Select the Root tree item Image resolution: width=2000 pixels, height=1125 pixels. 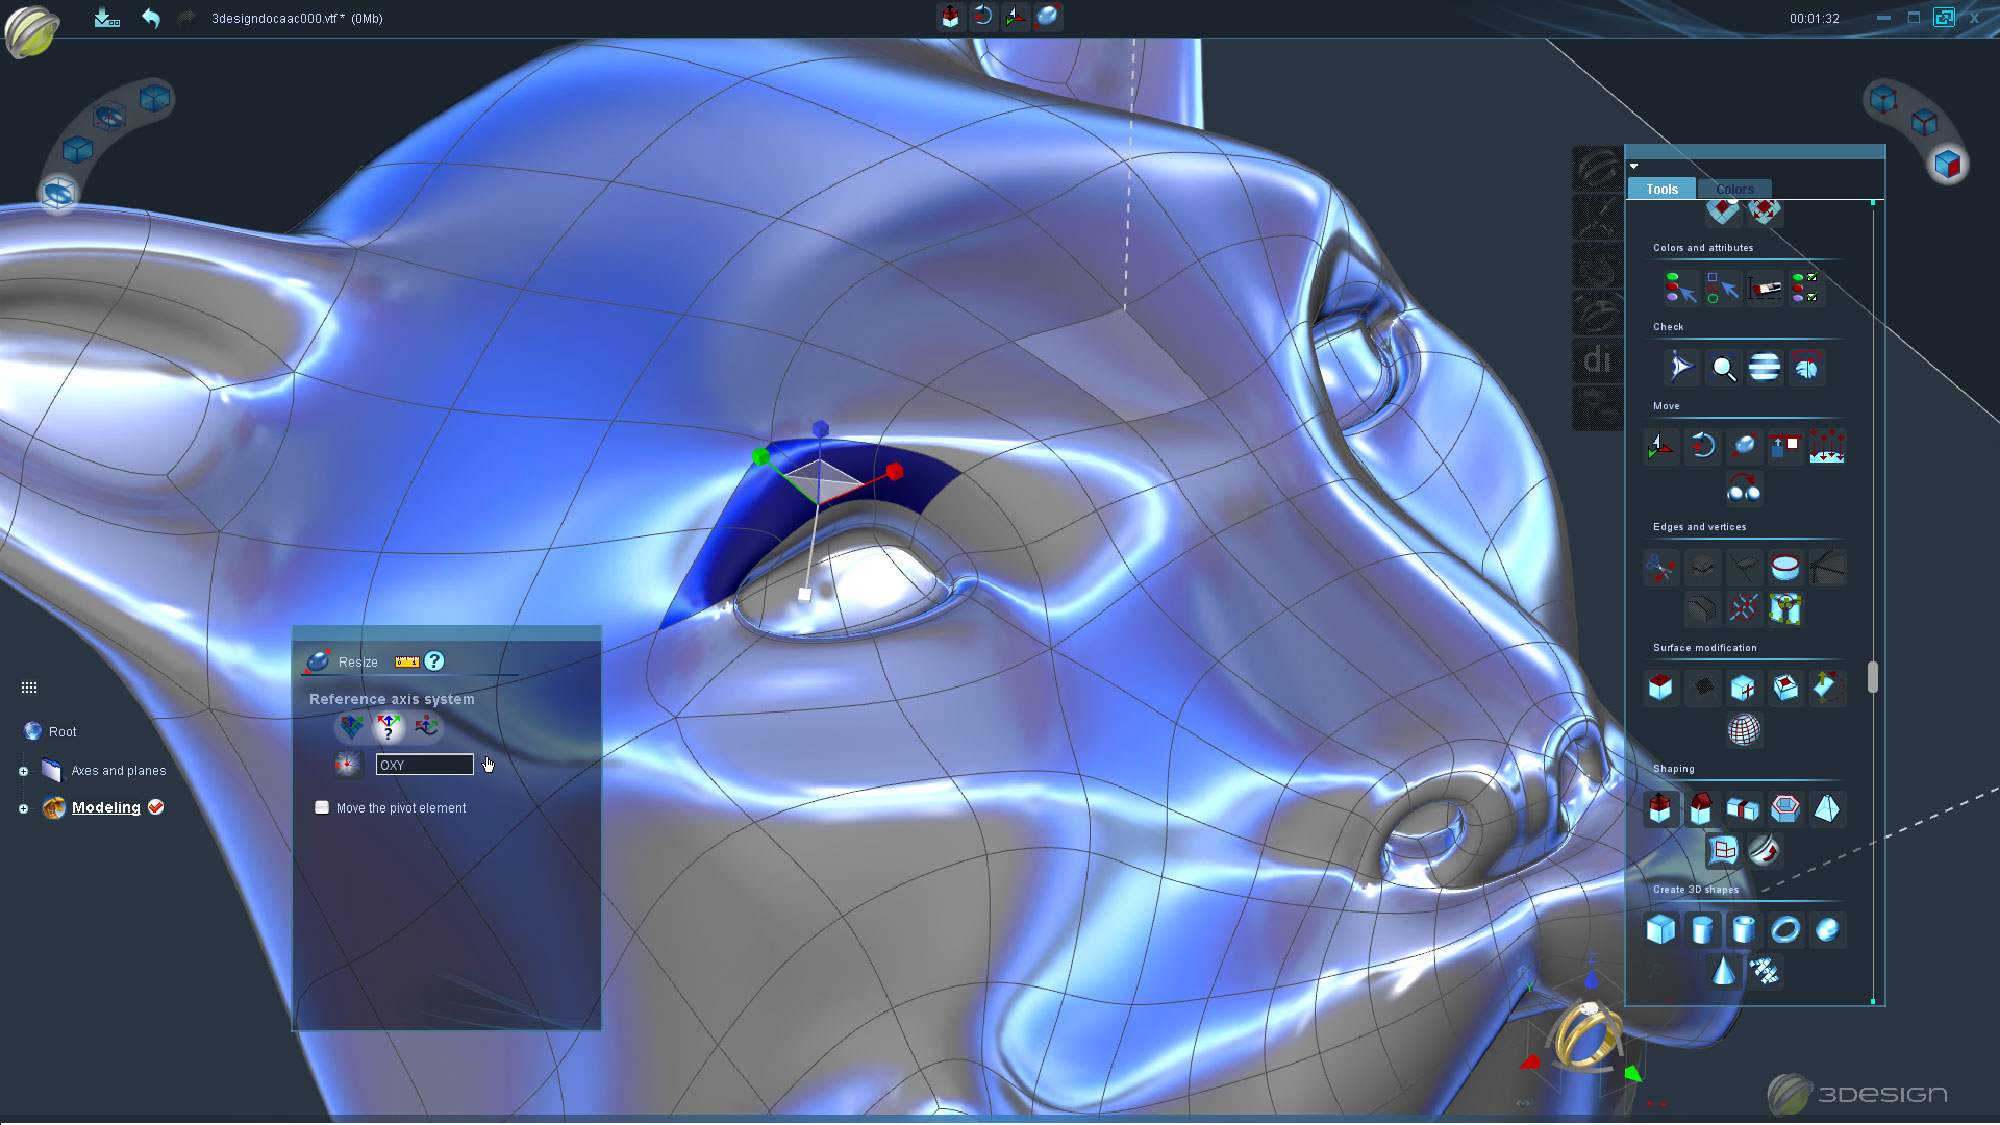point(62,732)
